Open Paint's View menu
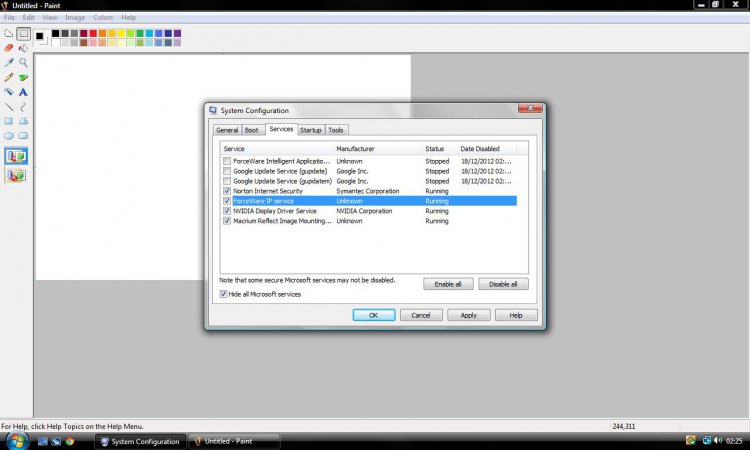This screenshot has width=750, height=450. 50,17
